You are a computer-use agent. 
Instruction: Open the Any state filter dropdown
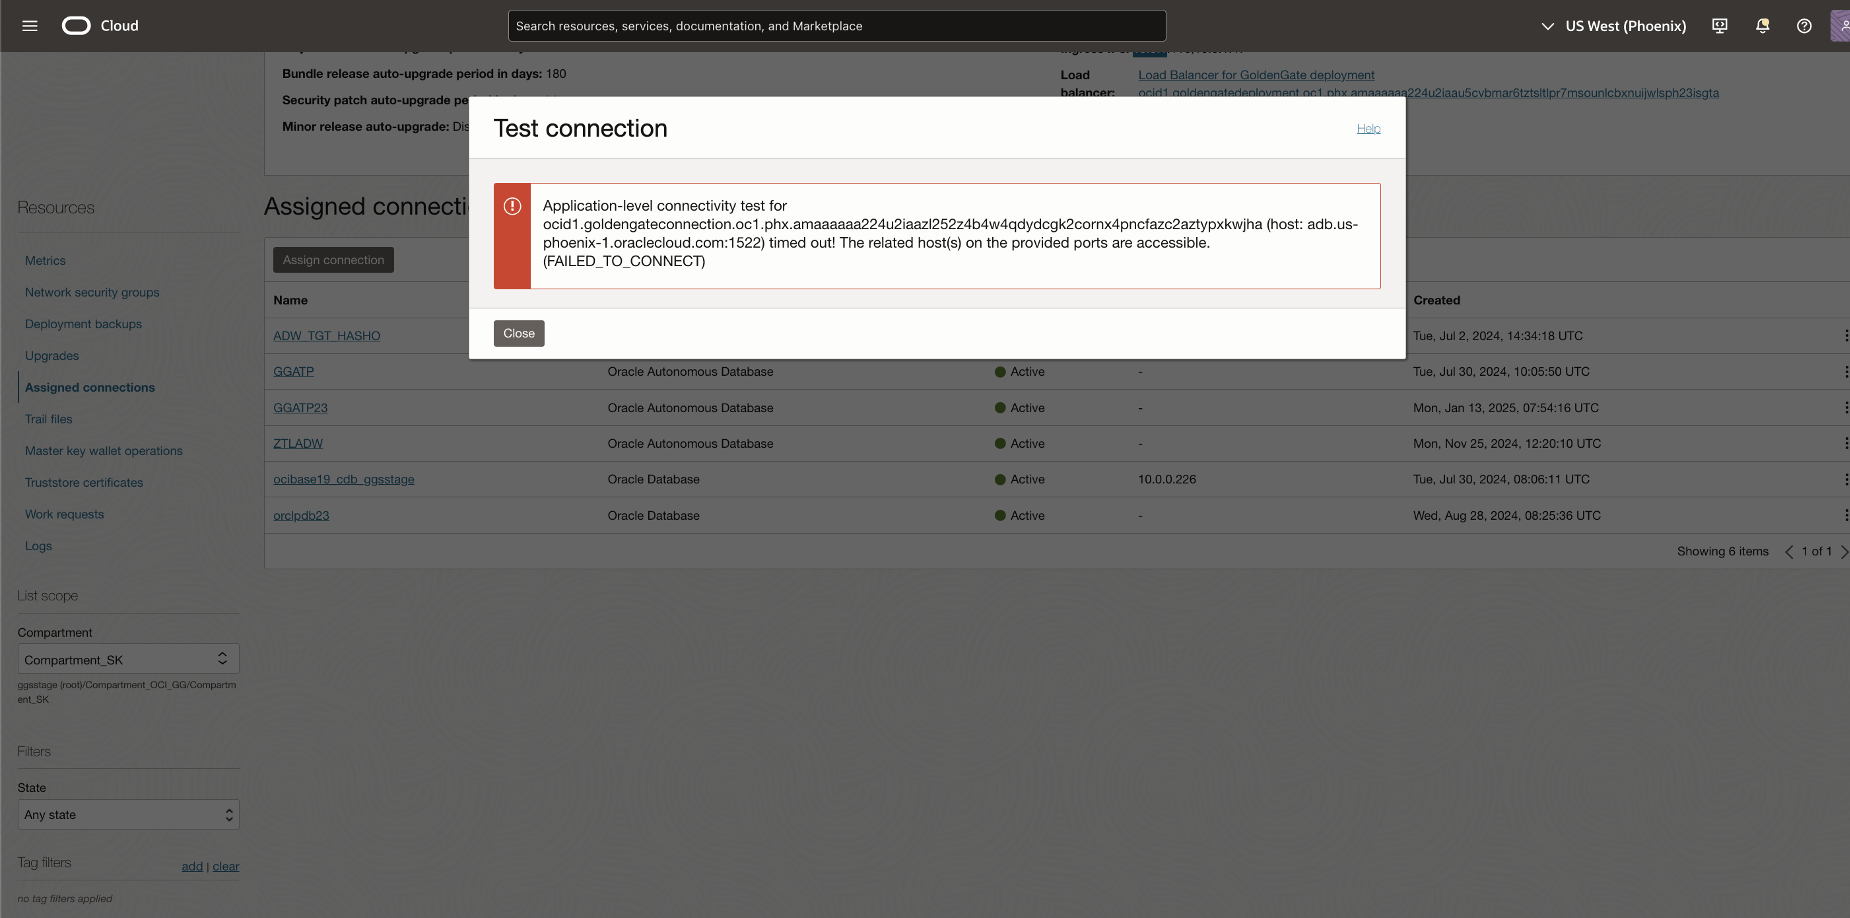point(128,815)
